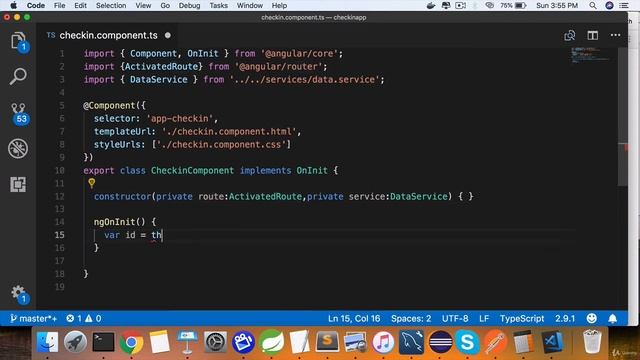This screenshot has height=360, width=640.
Task: Open the Help menu
Action: pos(279,5)
